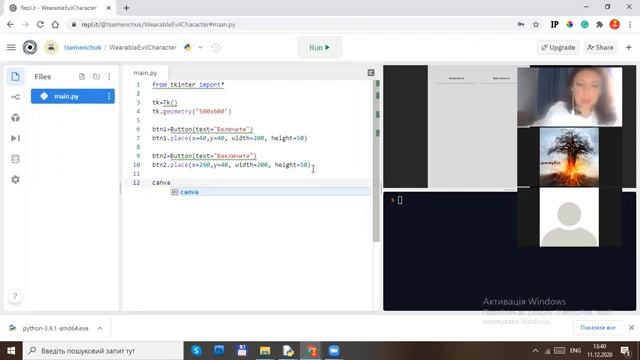The height and width of the screenshot is (360, 640).
Task: Close the downloads bar
Action: 631,328
